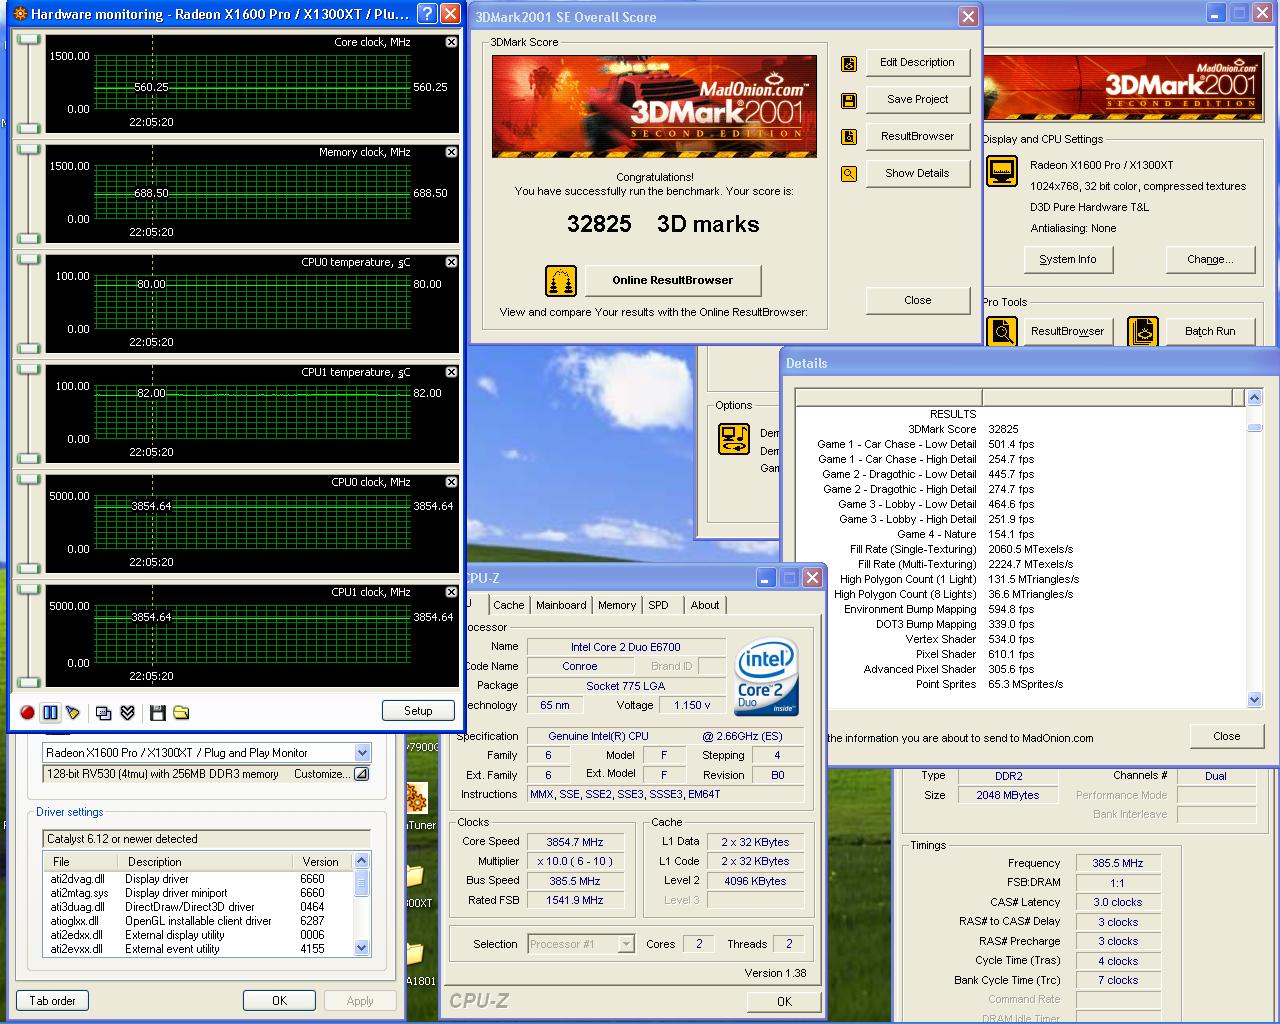Close the Details dialog with its Close button
Screen dimensions: 1280x1024
pos(1226,737)
